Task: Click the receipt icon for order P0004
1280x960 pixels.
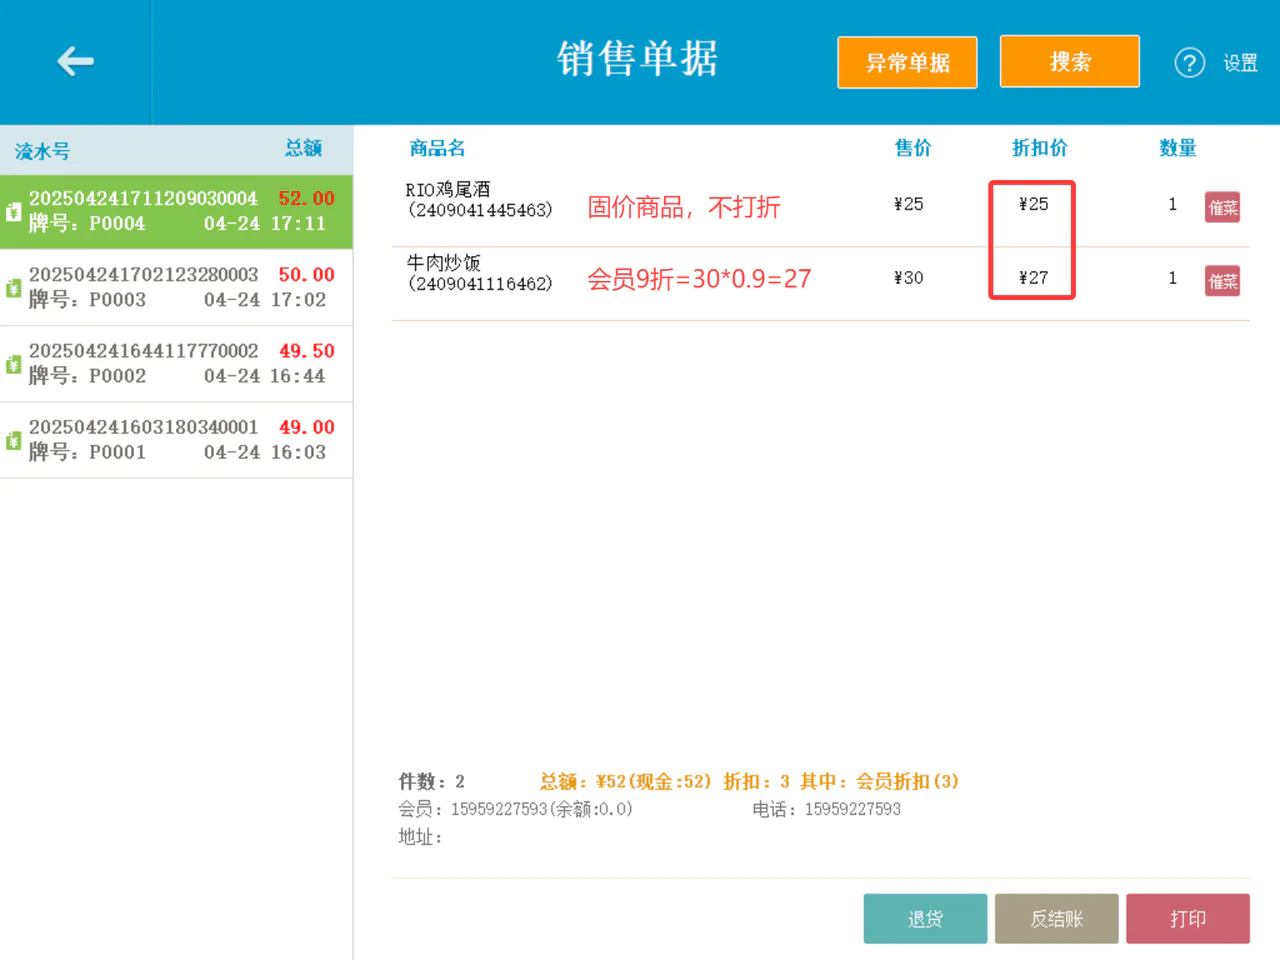Action: coord(13,211)
